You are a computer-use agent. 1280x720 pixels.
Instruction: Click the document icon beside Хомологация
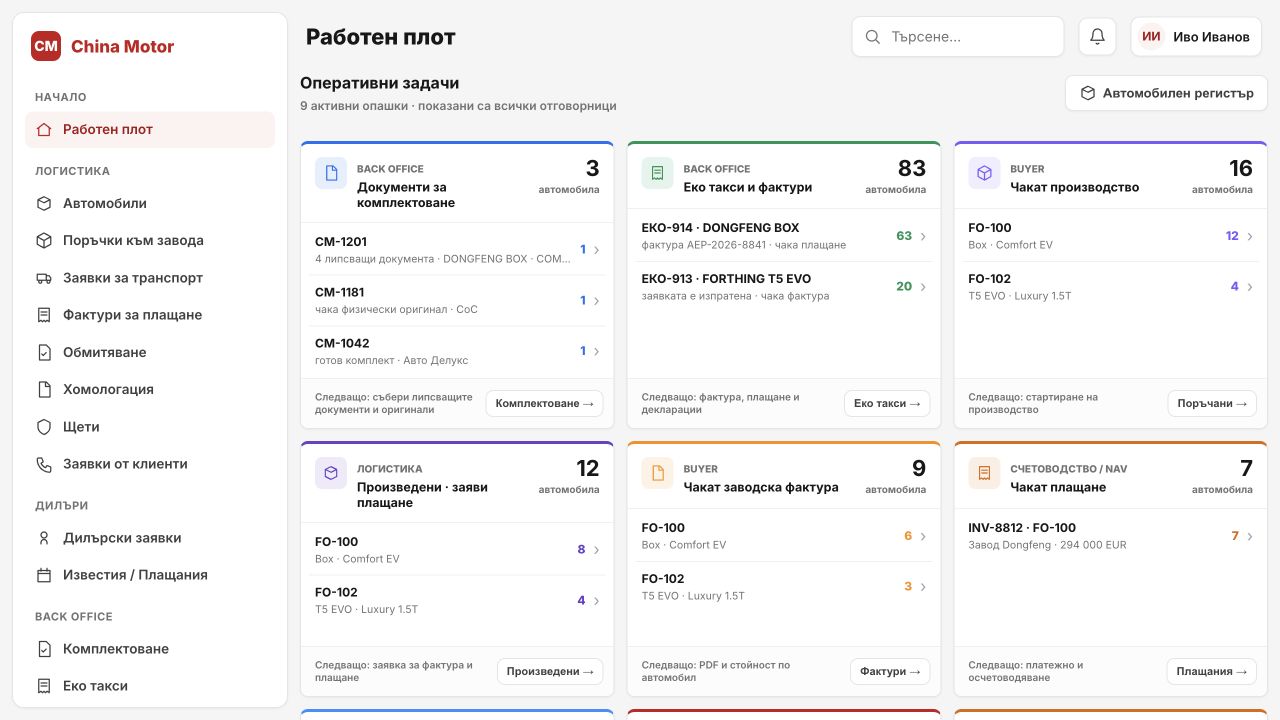coord(44,389)
